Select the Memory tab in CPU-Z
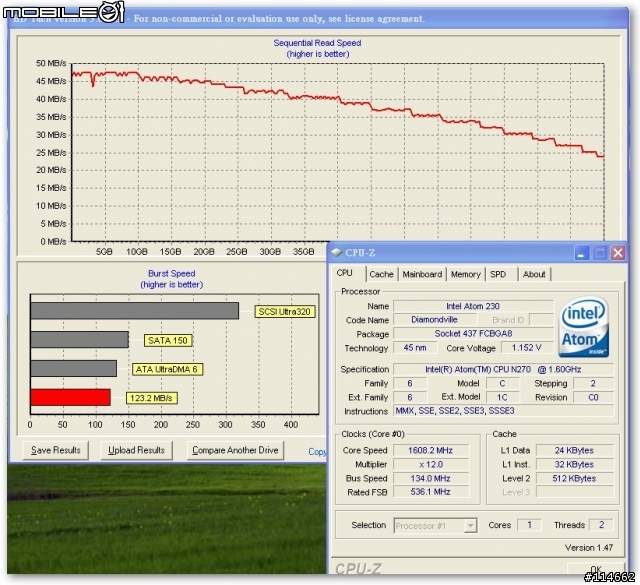This screenshot has height=585, width=640. point(465,274)
